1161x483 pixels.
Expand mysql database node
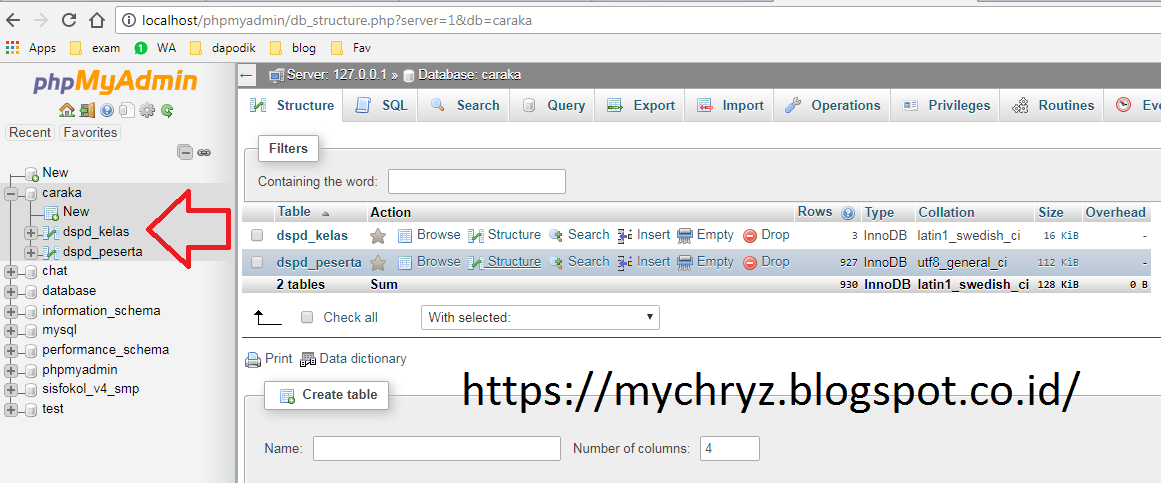point(11,330)
